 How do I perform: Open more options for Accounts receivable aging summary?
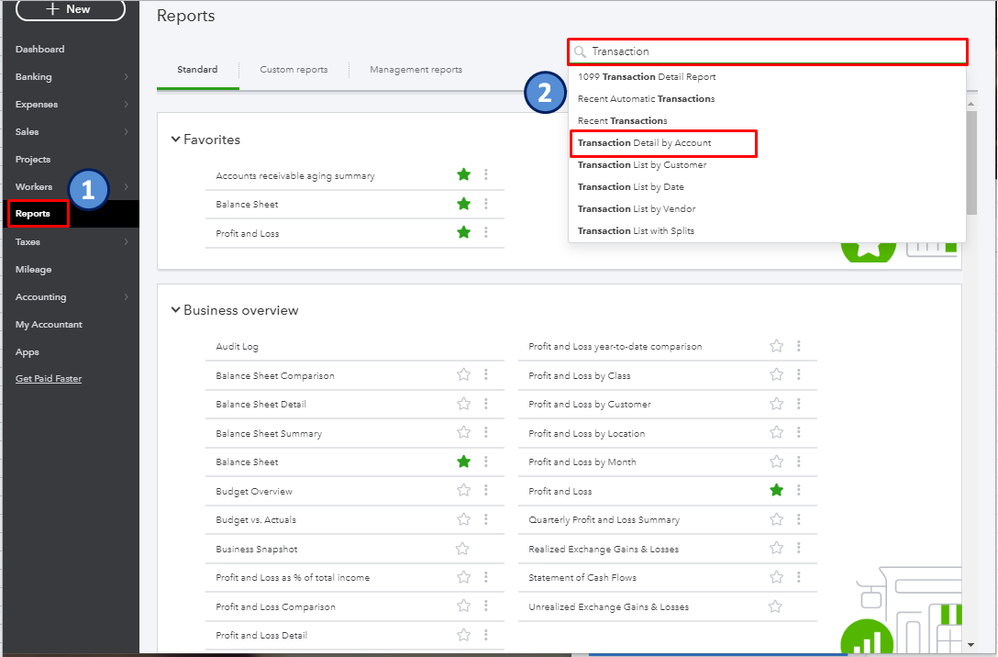coord(486,175)
